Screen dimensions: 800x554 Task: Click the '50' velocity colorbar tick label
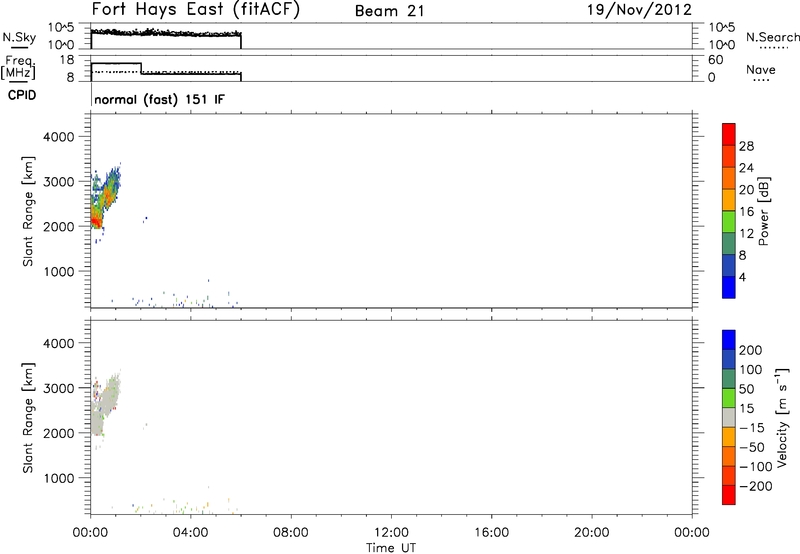[x=746, y=389]
